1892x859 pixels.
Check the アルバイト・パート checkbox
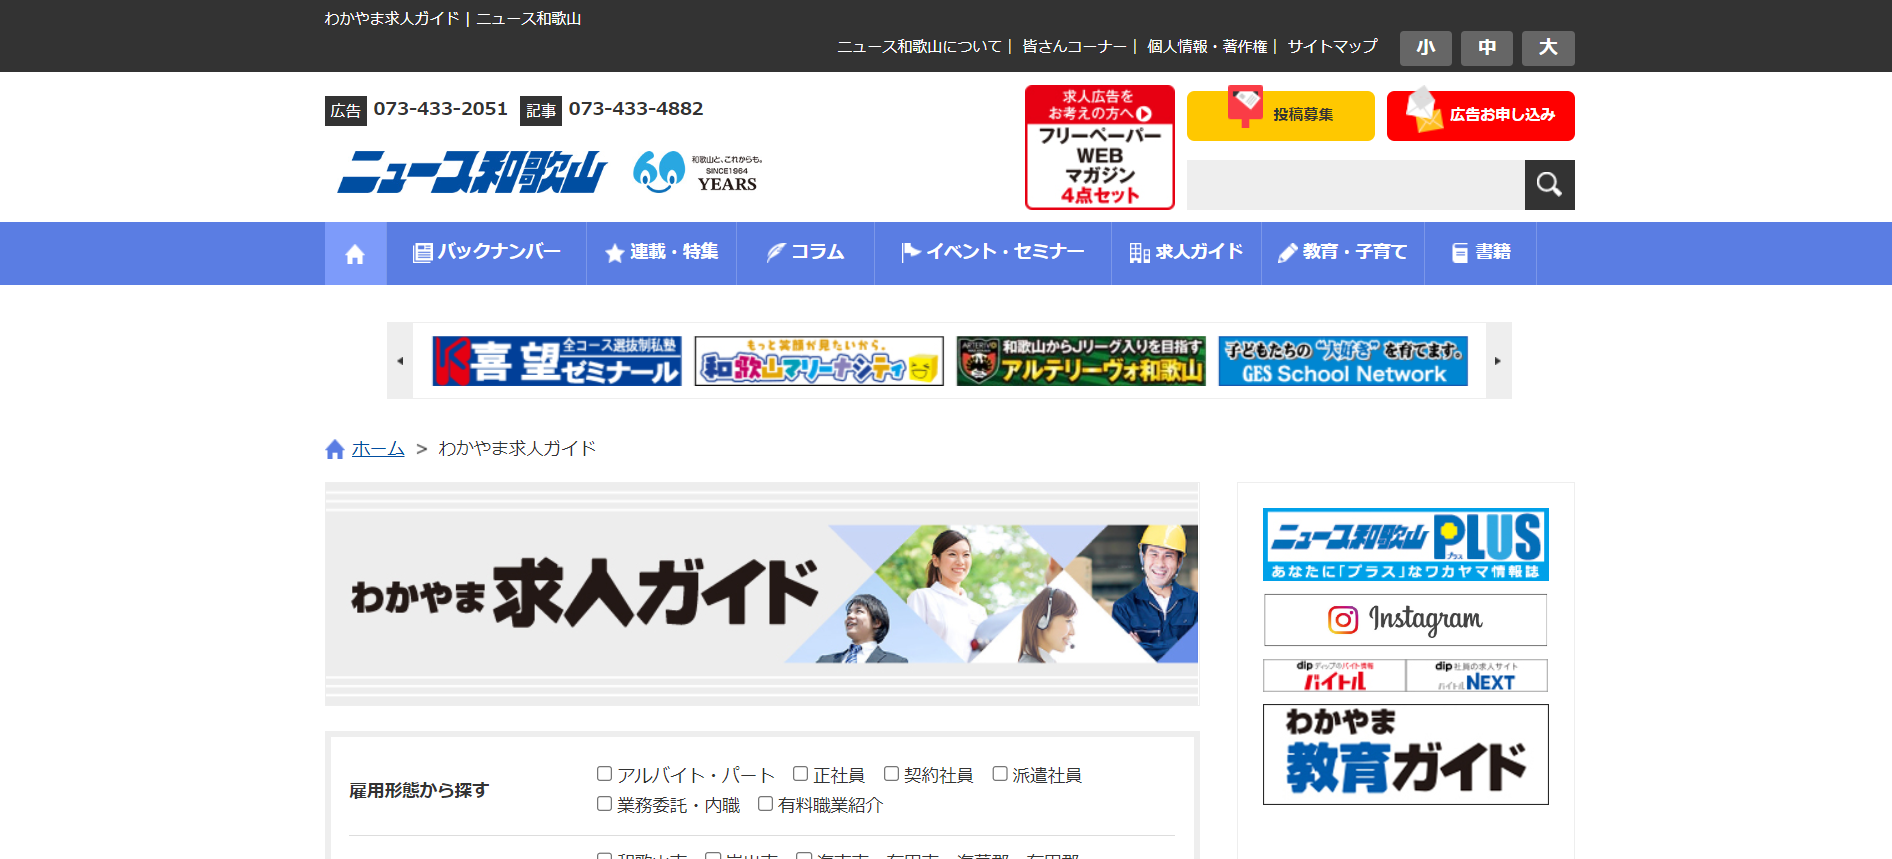tap(604, 774)
